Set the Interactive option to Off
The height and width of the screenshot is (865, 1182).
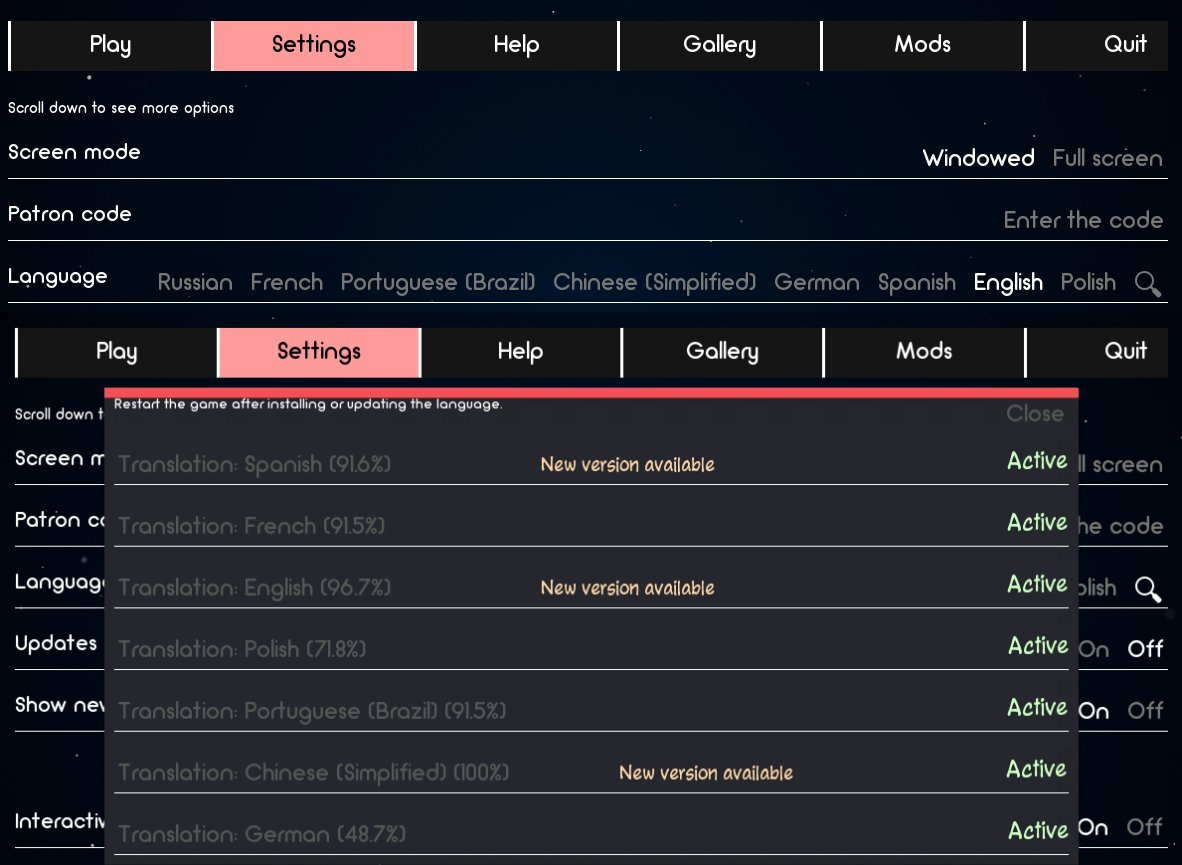pos(1144,828)
